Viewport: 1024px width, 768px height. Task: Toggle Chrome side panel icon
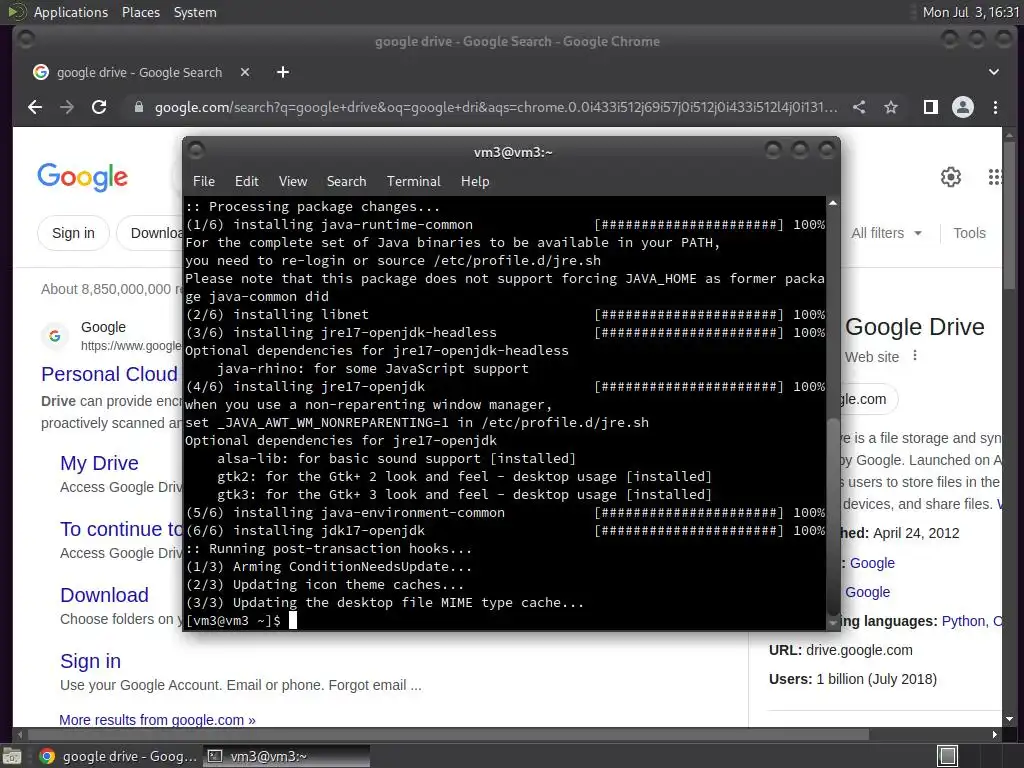(931, 107)
